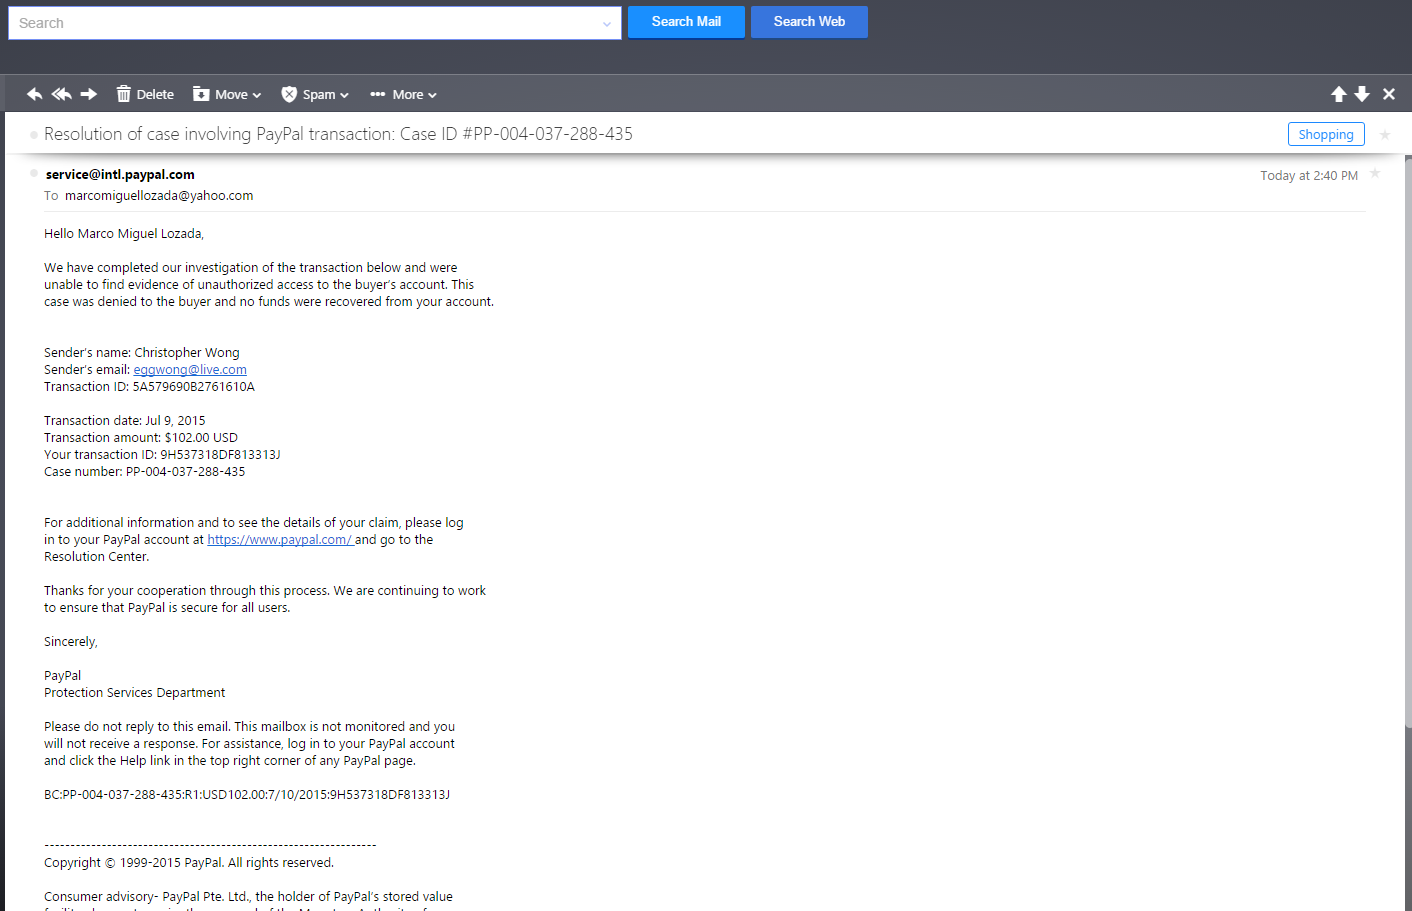
Task: Click the Reply arrow icon
Action: click(x=35, y=94)
